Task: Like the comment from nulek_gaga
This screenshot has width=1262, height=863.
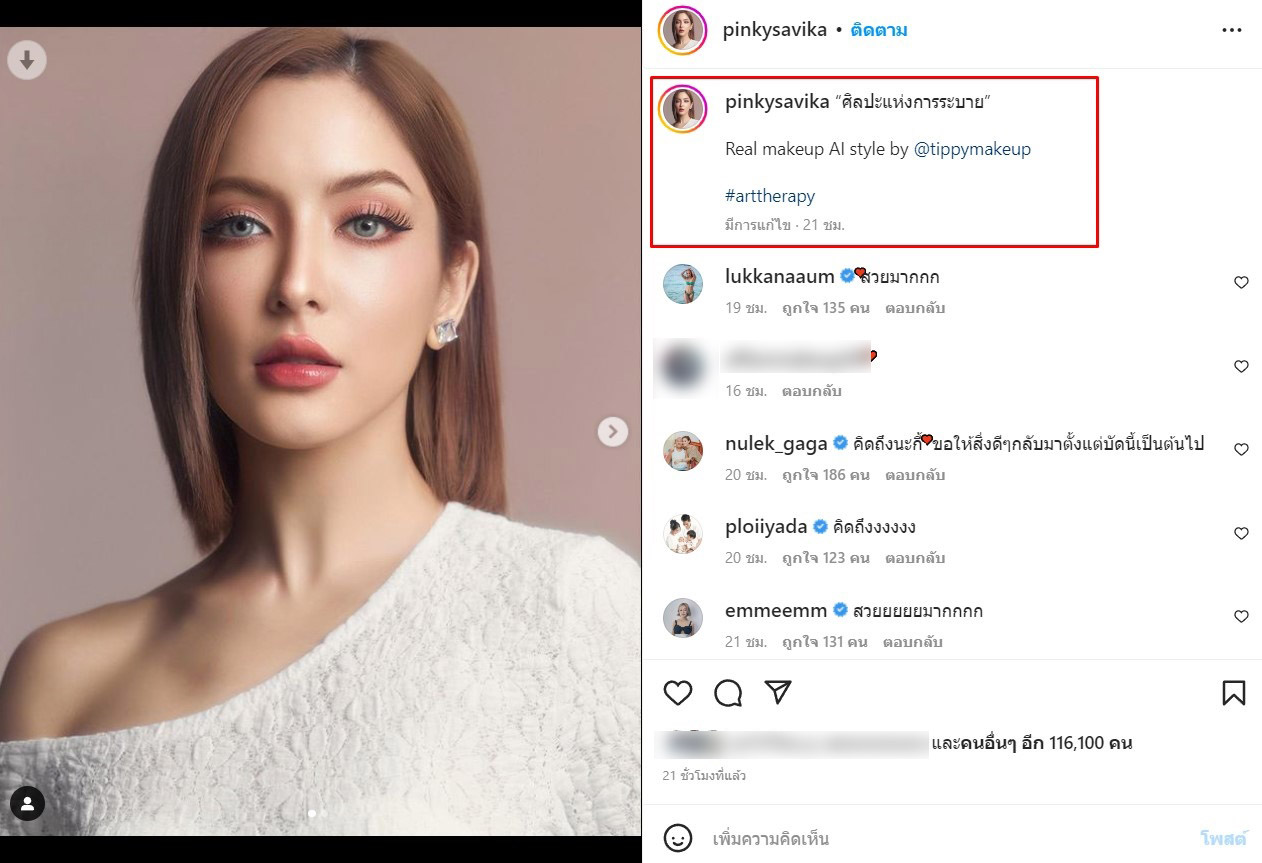Action: (1241, 450)
